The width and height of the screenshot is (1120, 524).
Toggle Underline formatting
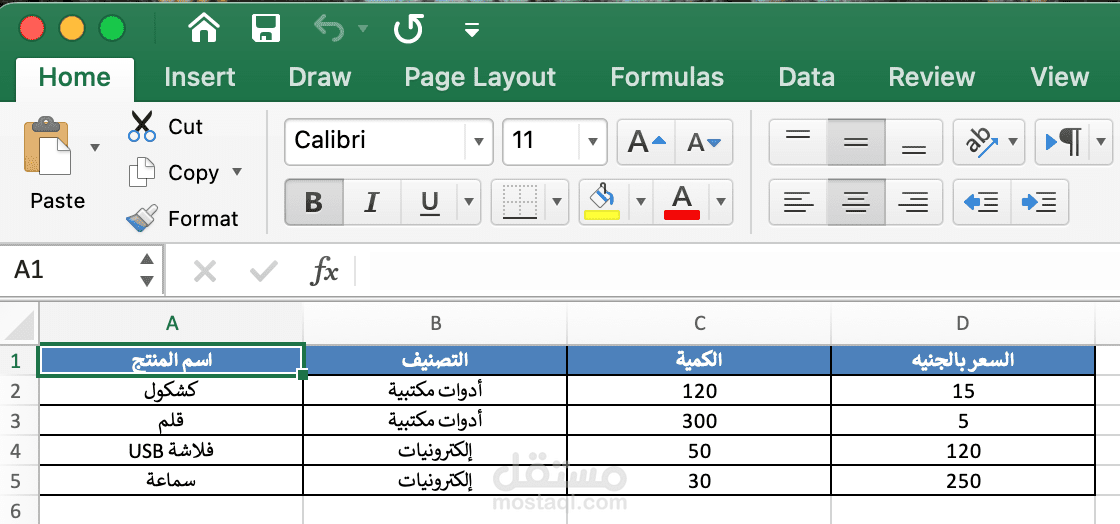(429, 203)
